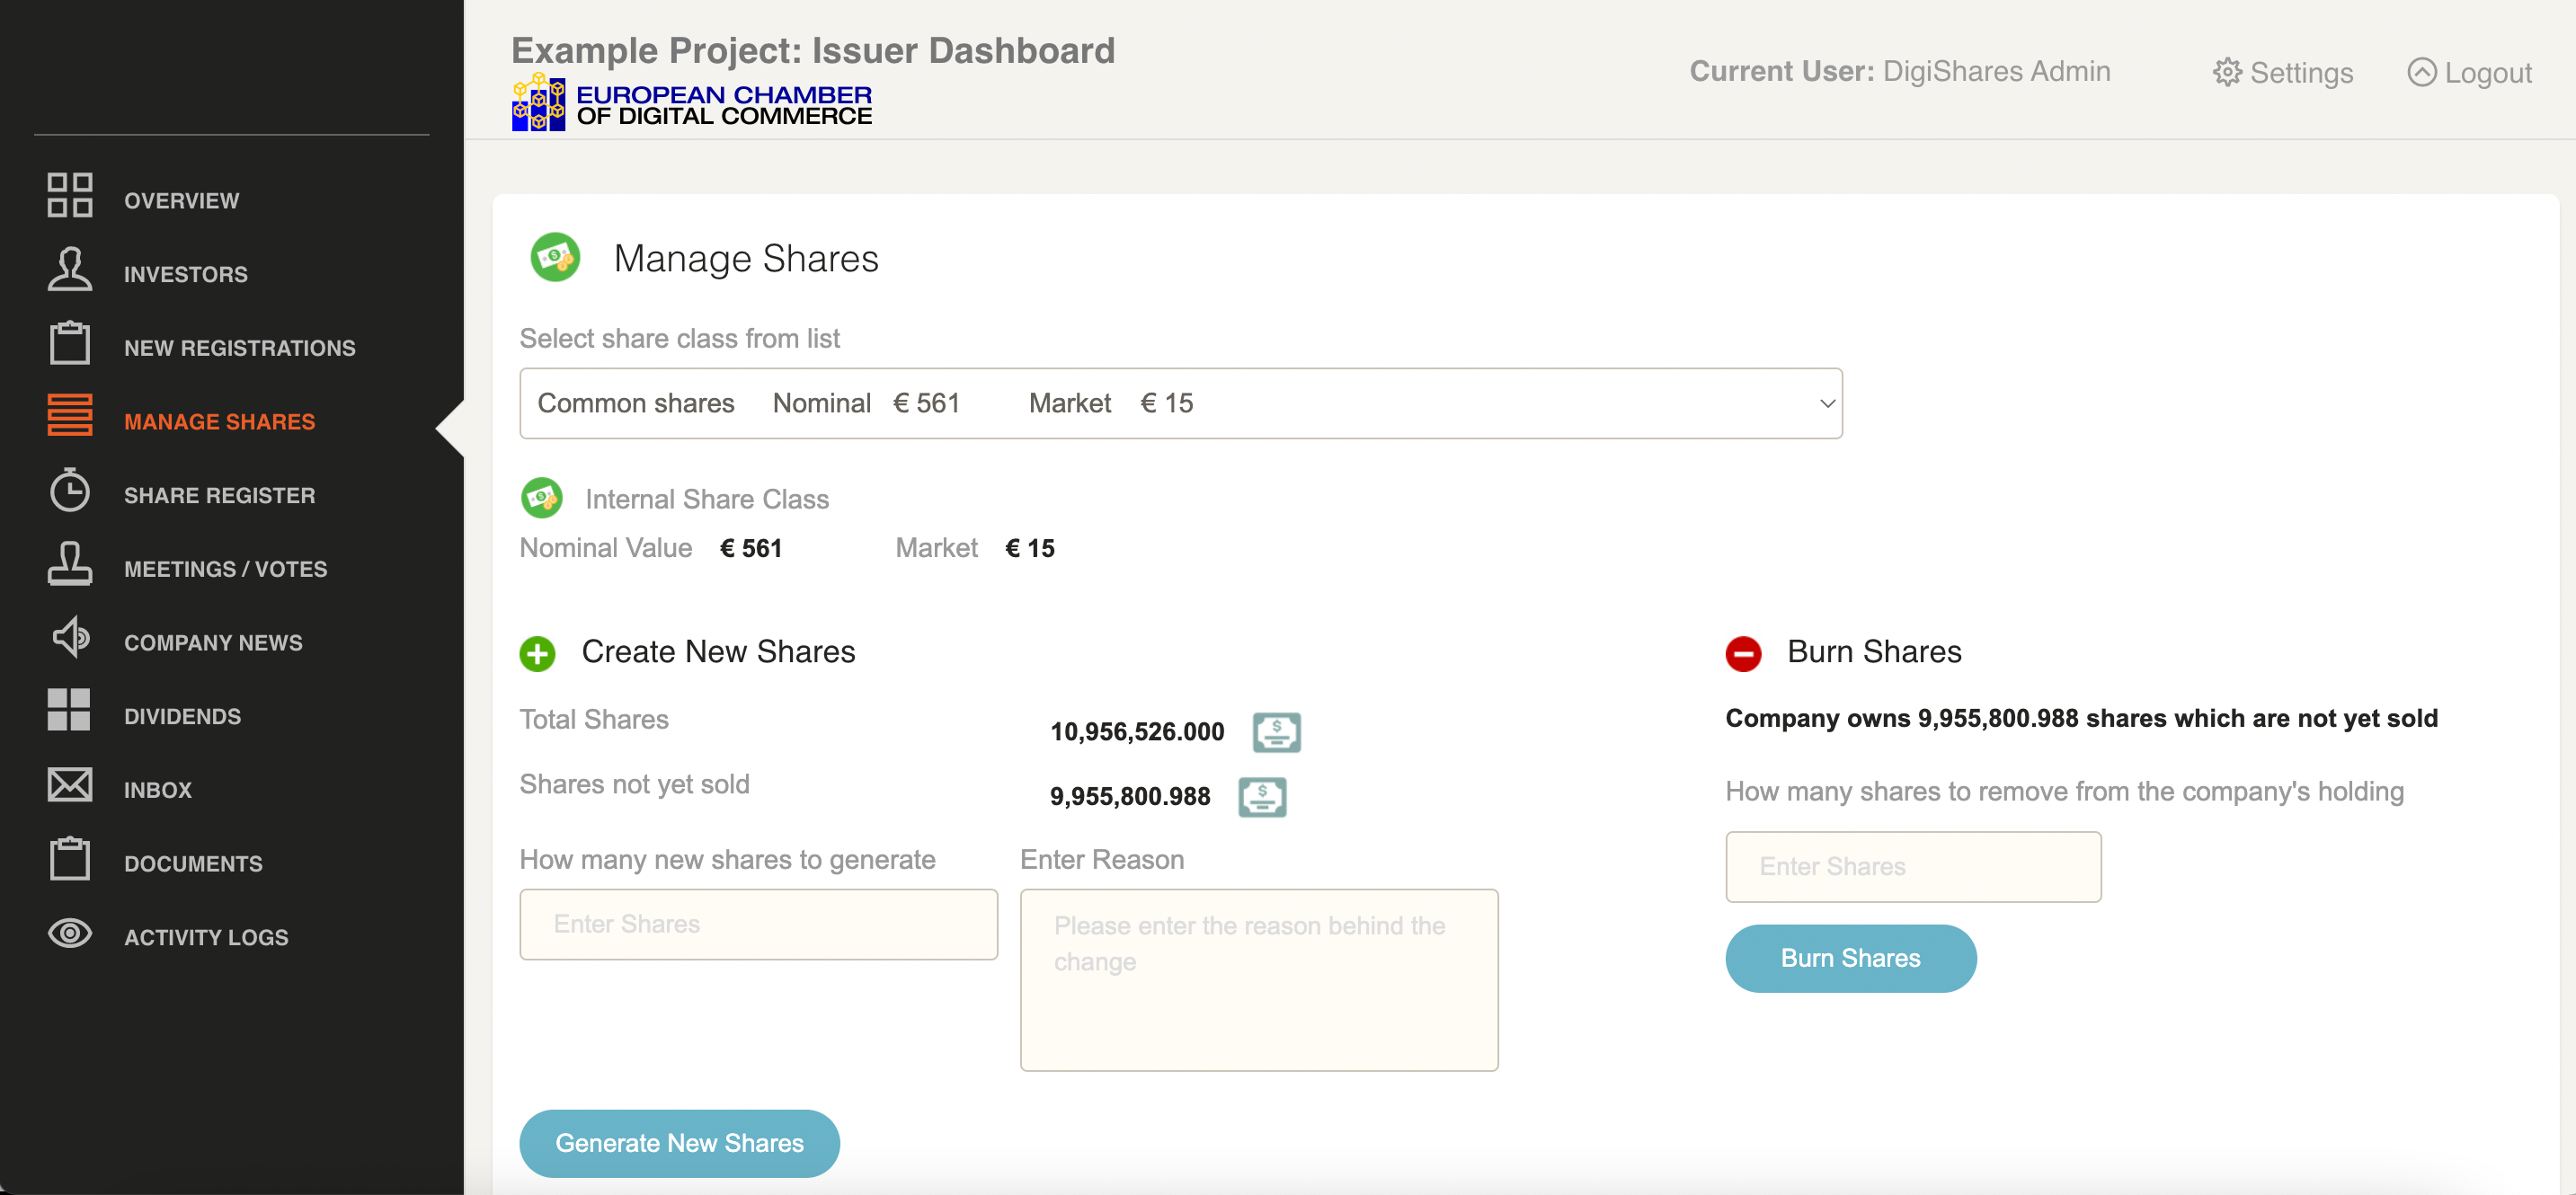Click the Documents clipboard icon
The image size is (2576, 1195).
point(69,858)
